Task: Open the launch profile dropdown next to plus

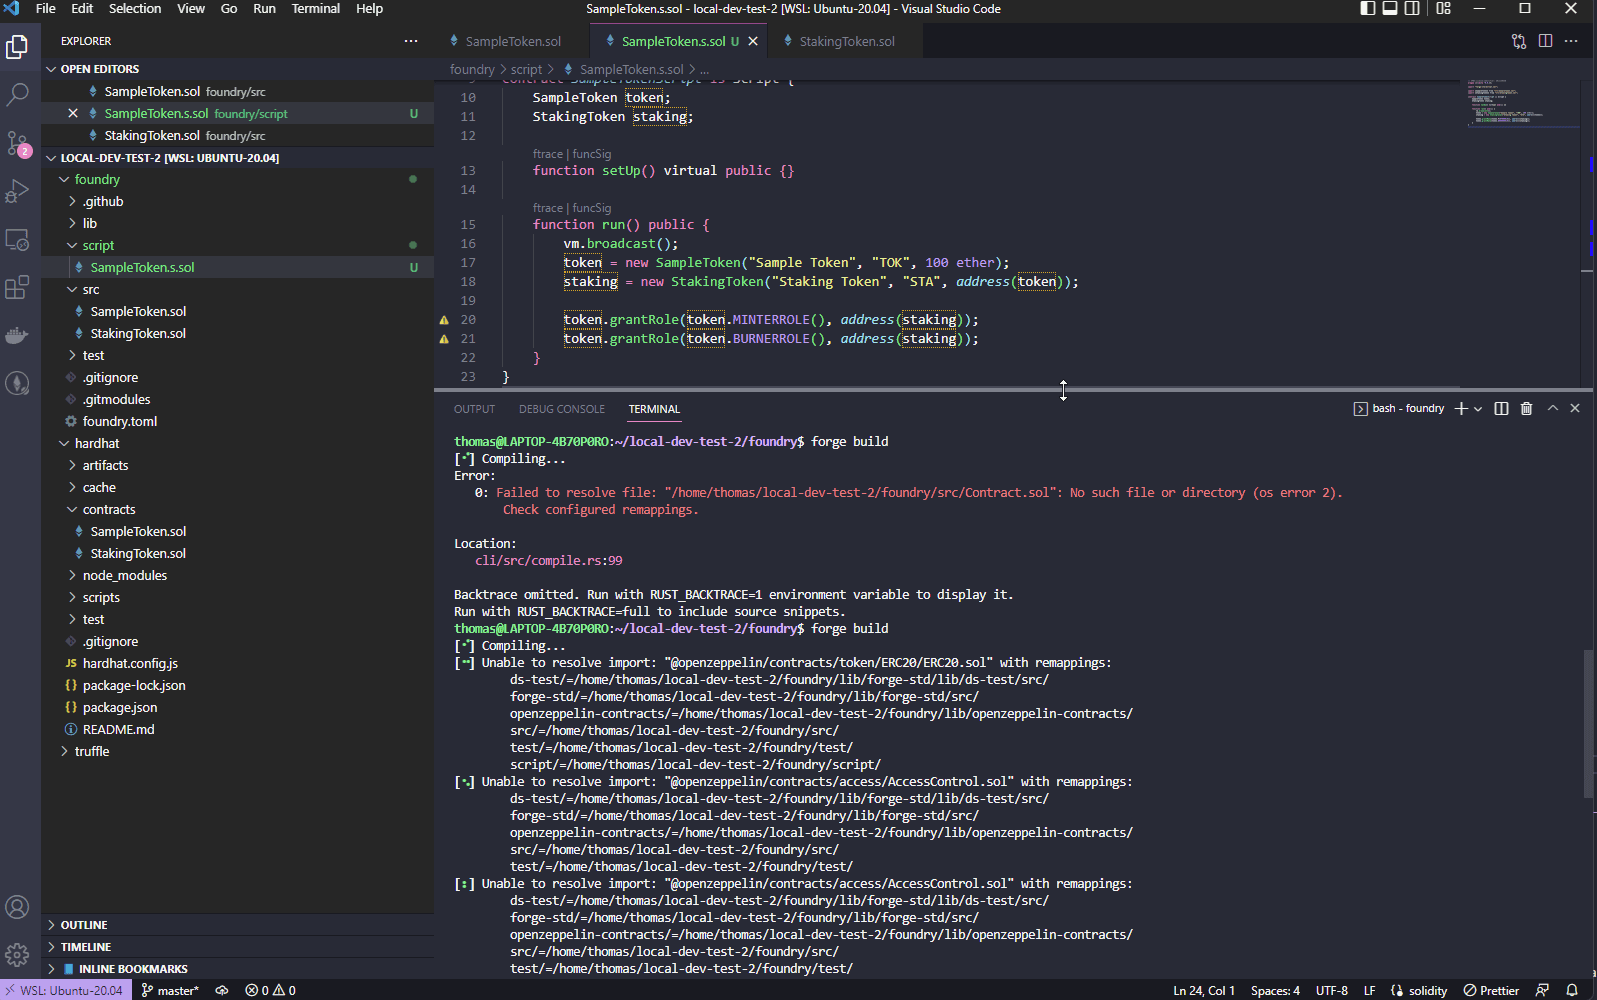Action: (1478, 408)
